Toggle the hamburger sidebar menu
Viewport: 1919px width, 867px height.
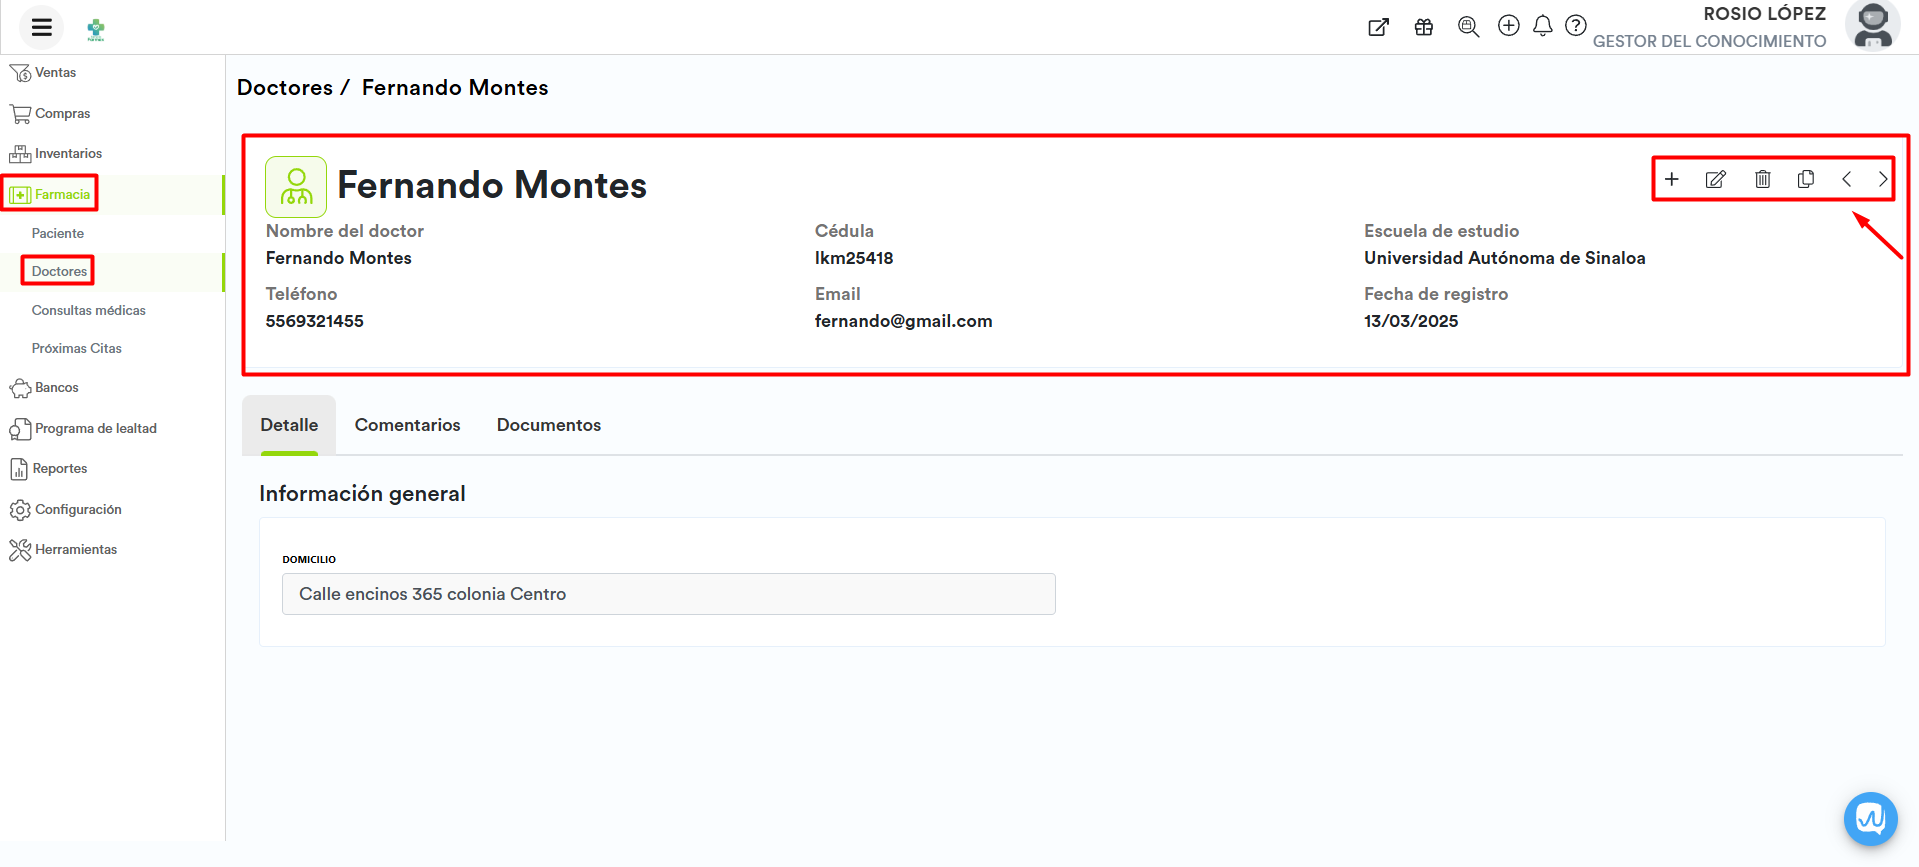point(41,27)
